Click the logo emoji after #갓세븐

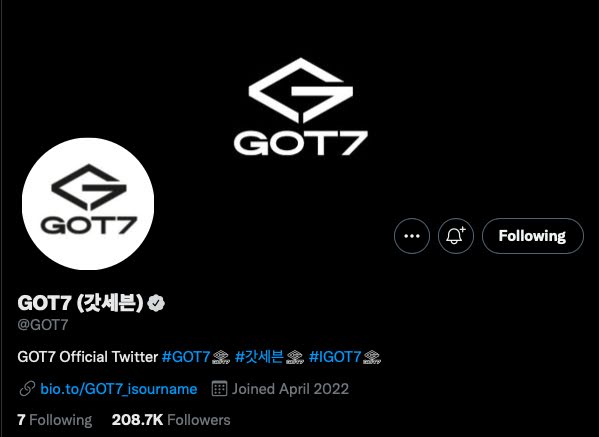(295, 357)
